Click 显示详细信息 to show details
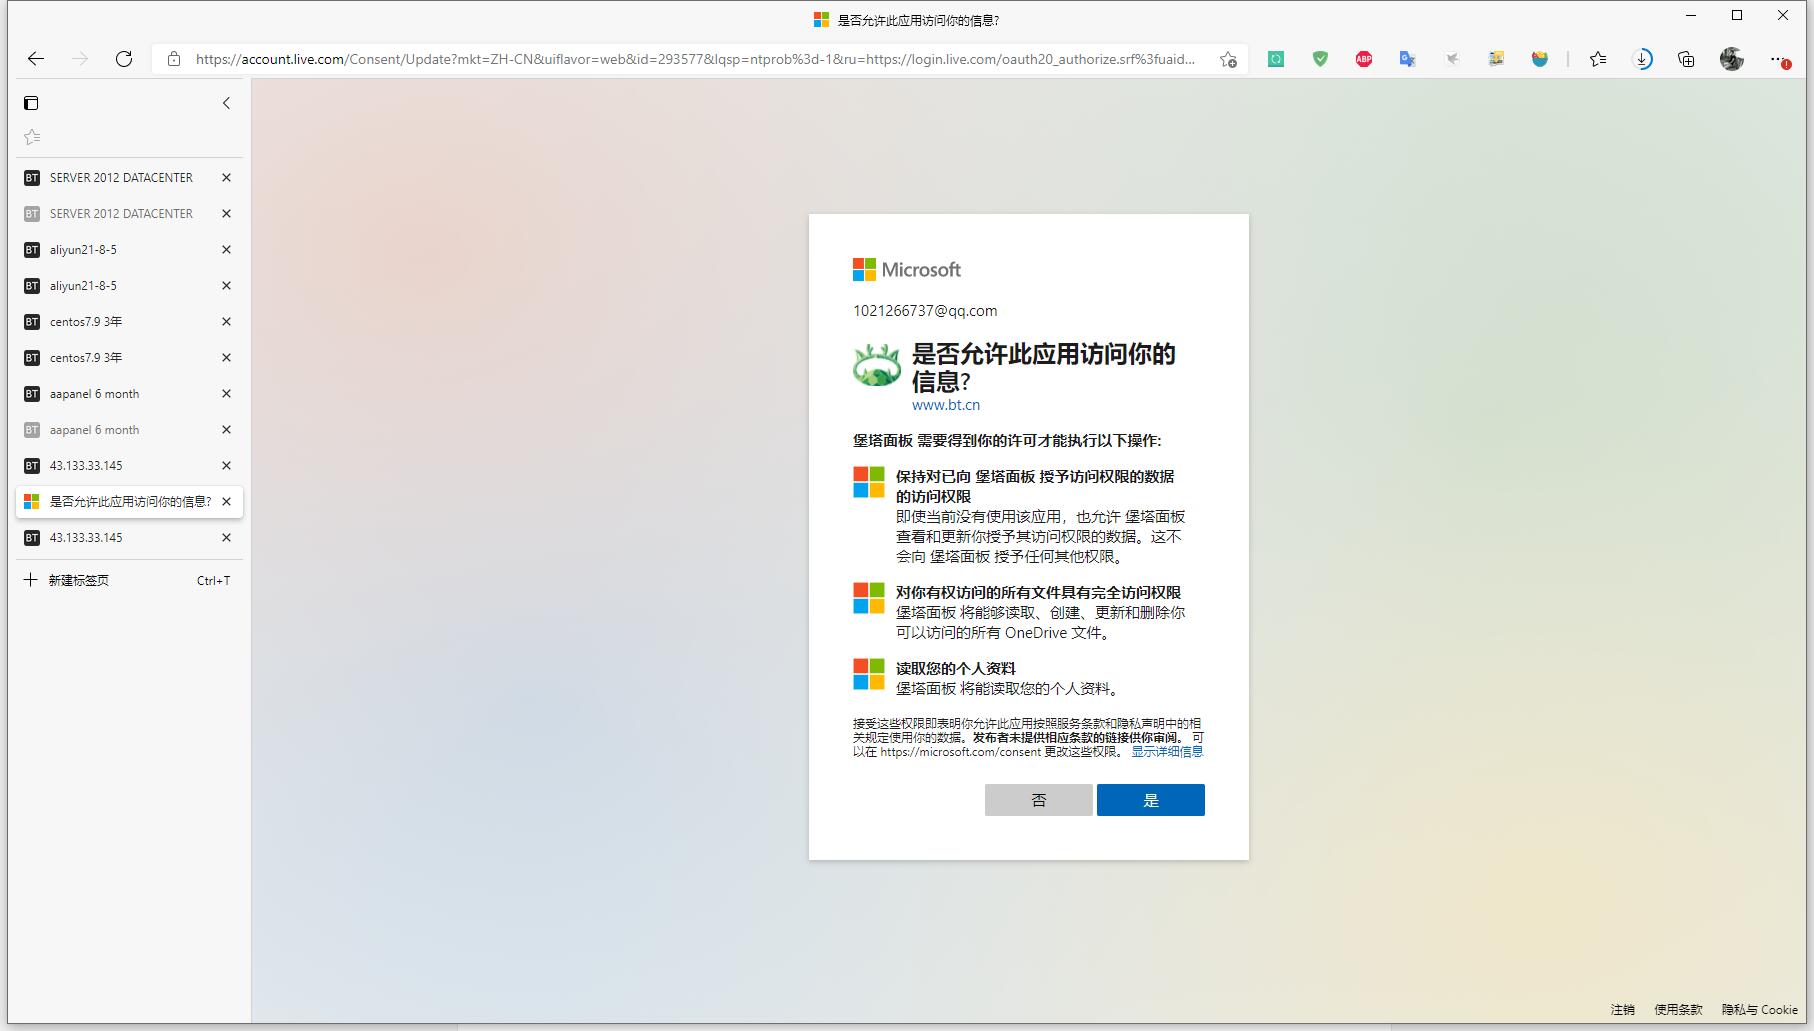Image resolution: width=1814 pixels, height=1031 pixels. (x=1167, y=751)
